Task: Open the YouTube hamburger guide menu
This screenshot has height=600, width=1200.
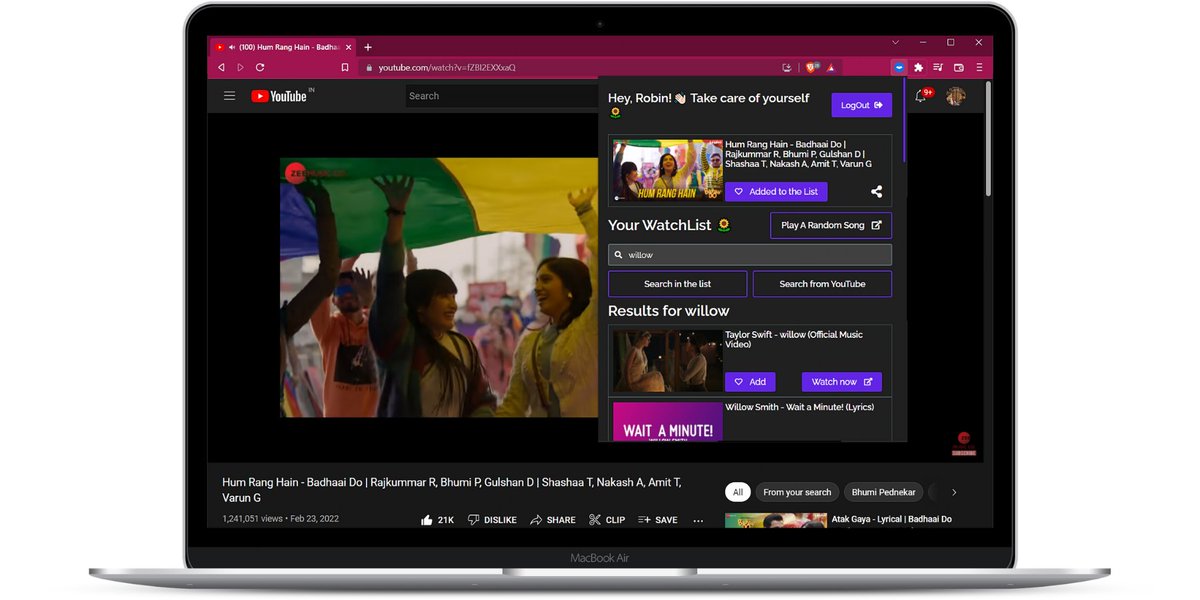Action: tap(230, 96)
